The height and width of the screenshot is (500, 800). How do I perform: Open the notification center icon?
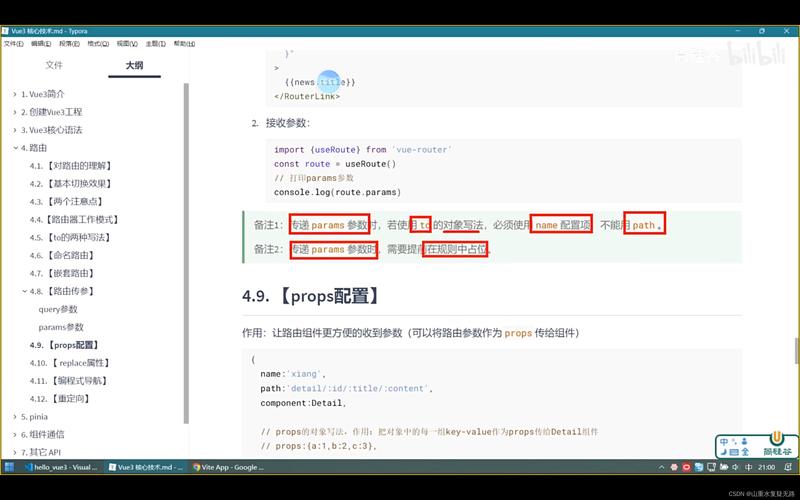pyautogui.click(x=788, y=467)
